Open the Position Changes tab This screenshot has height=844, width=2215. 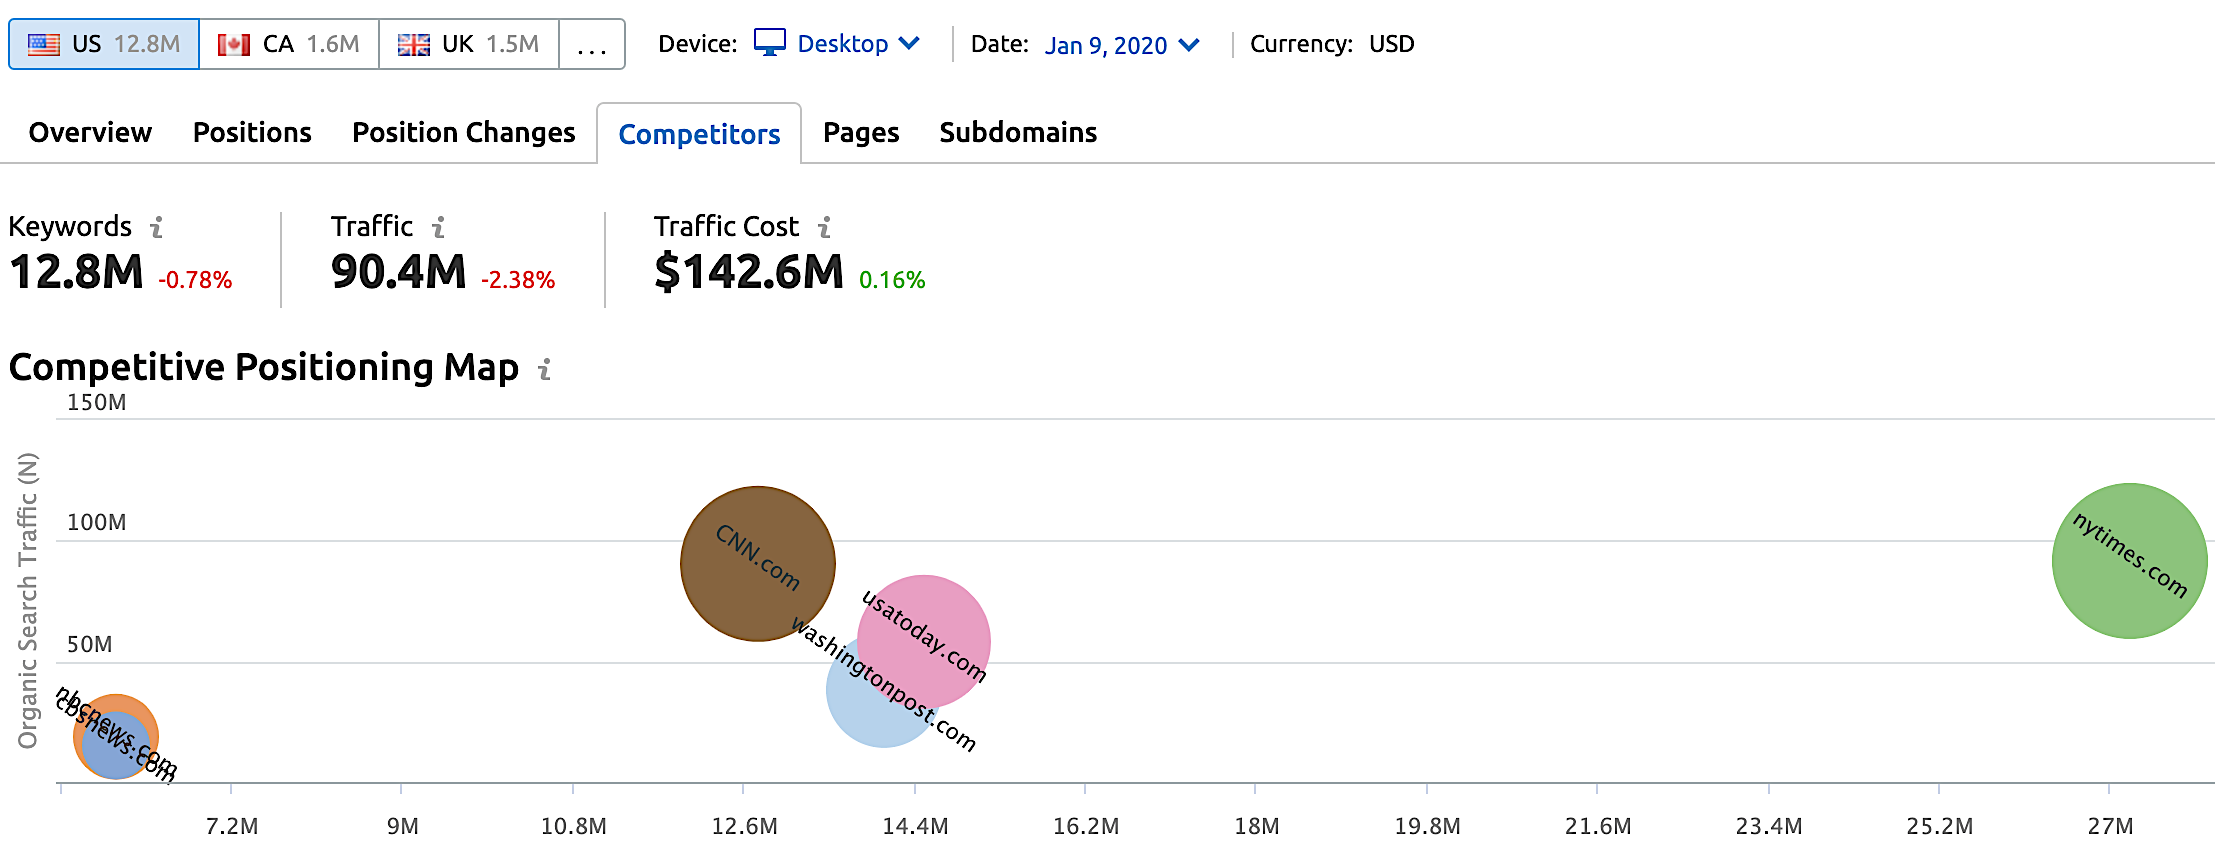464,132
